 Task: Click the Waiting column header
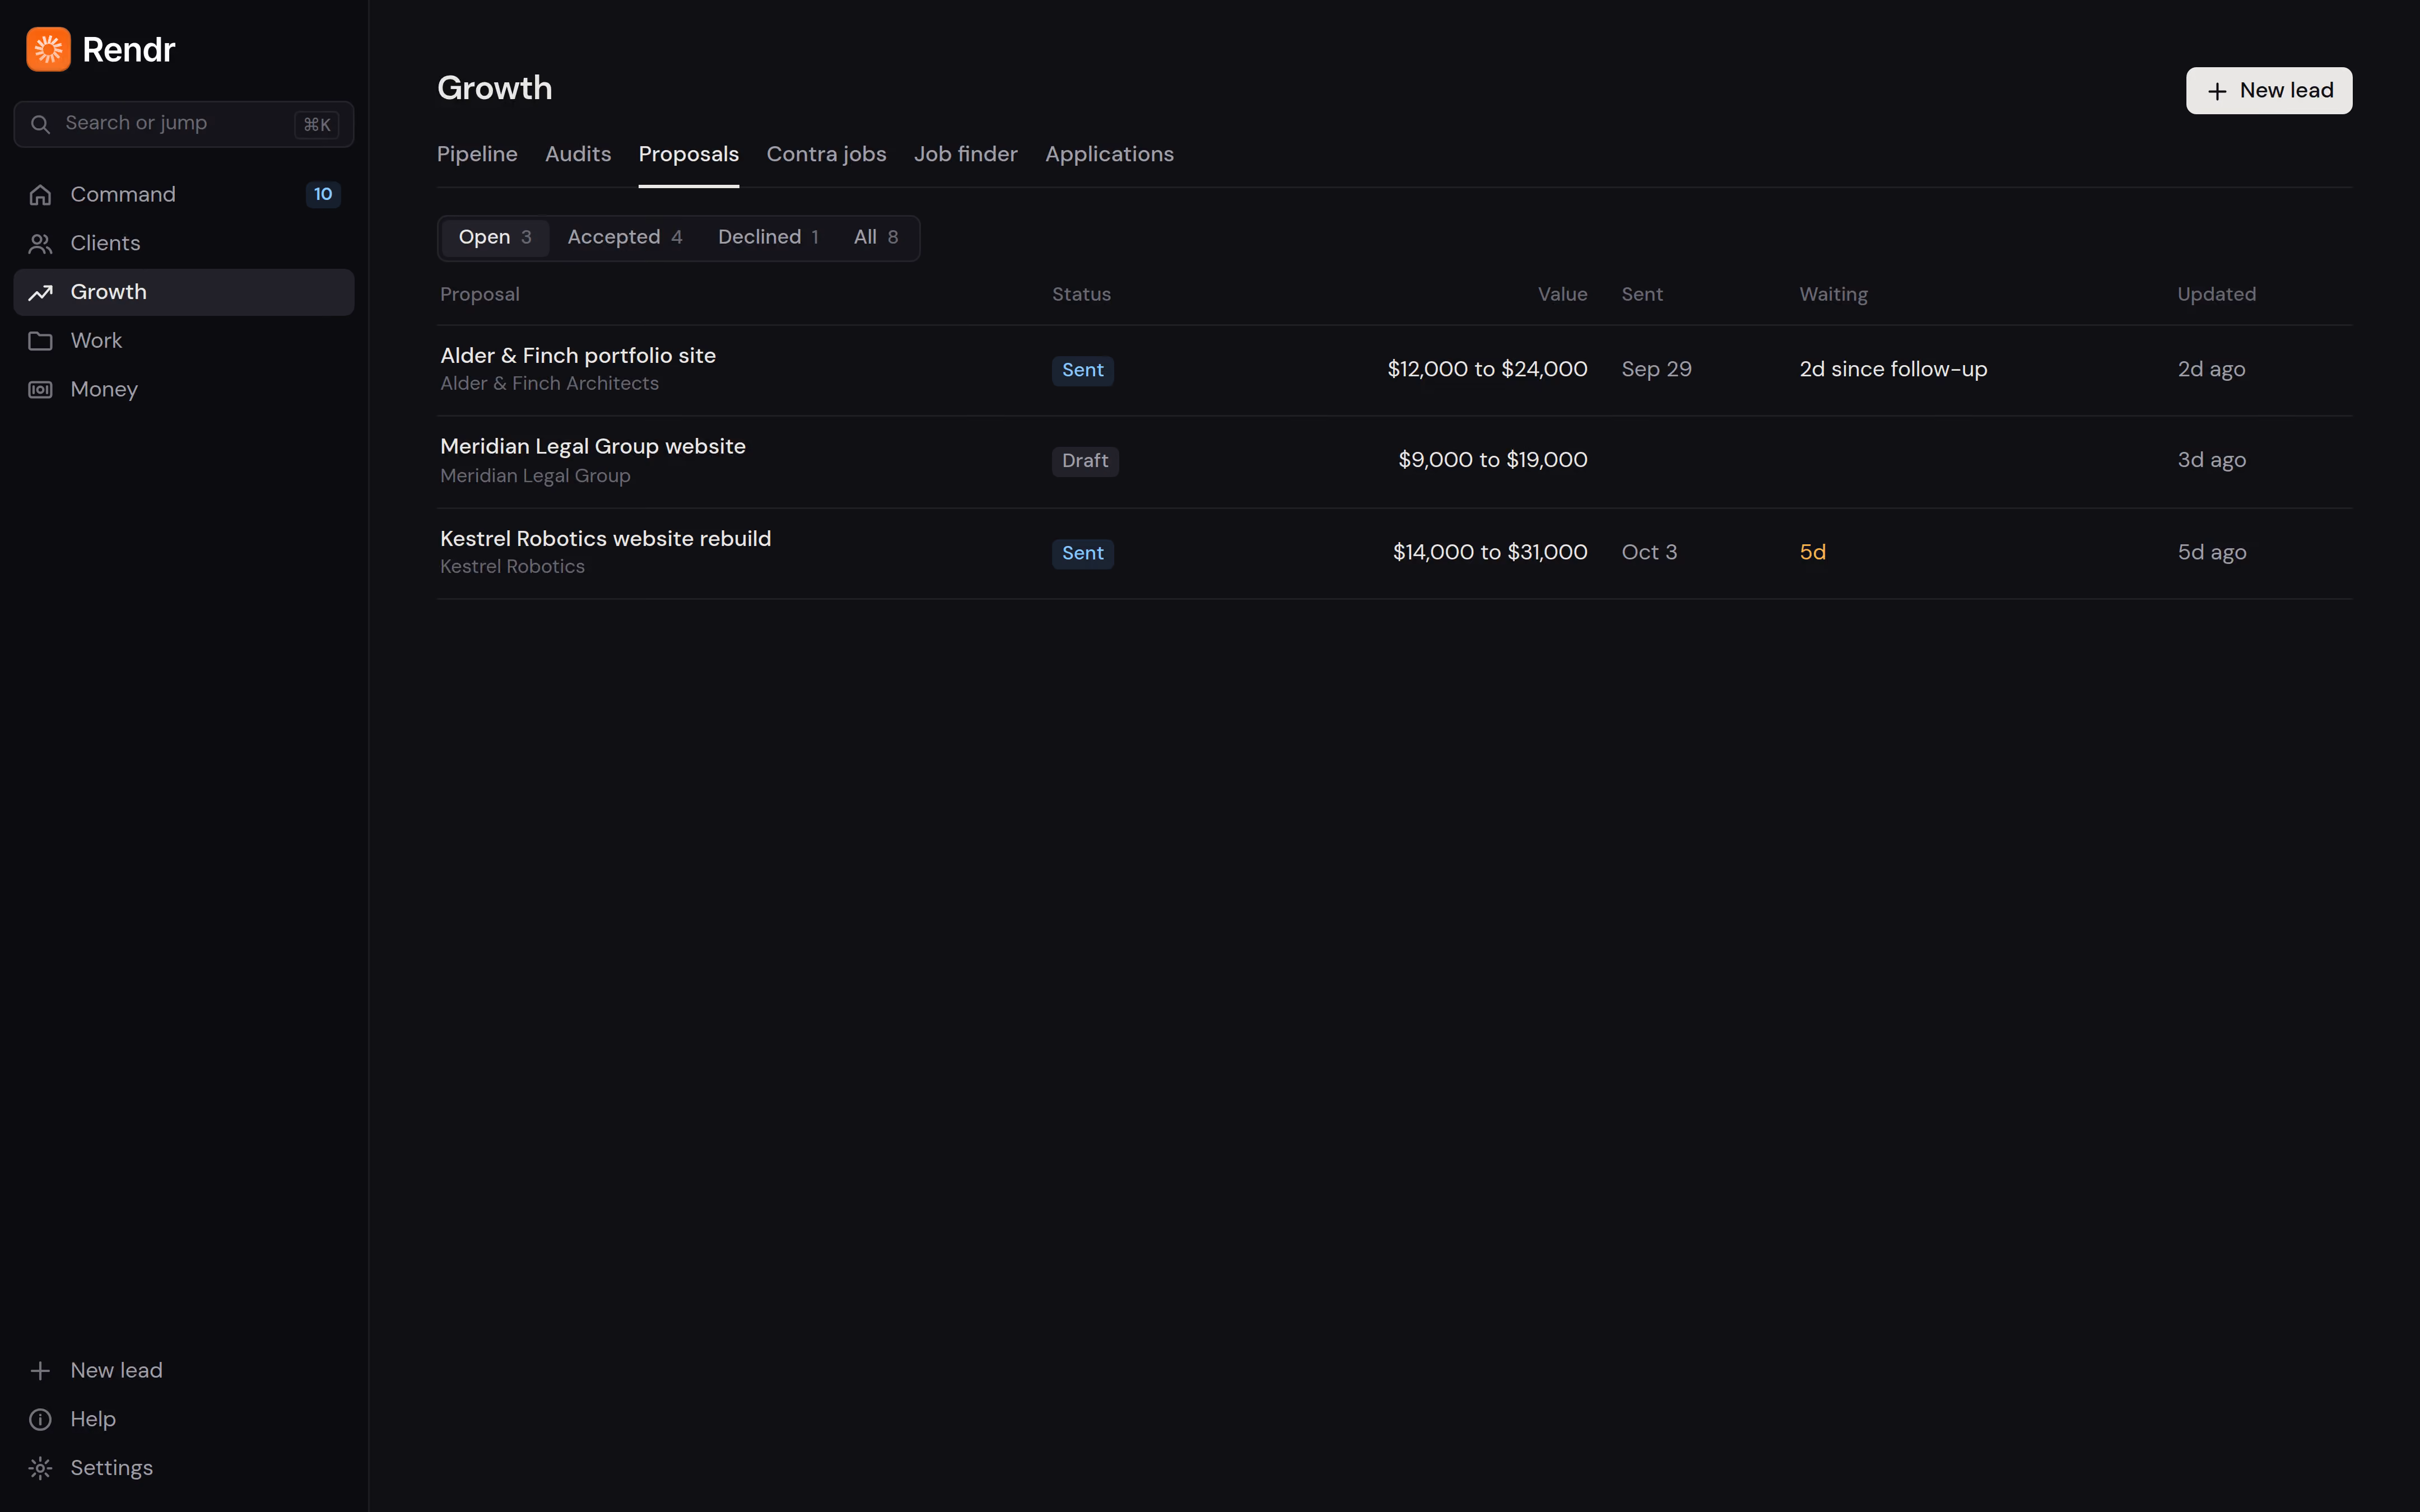click(x=1833, y=294)
